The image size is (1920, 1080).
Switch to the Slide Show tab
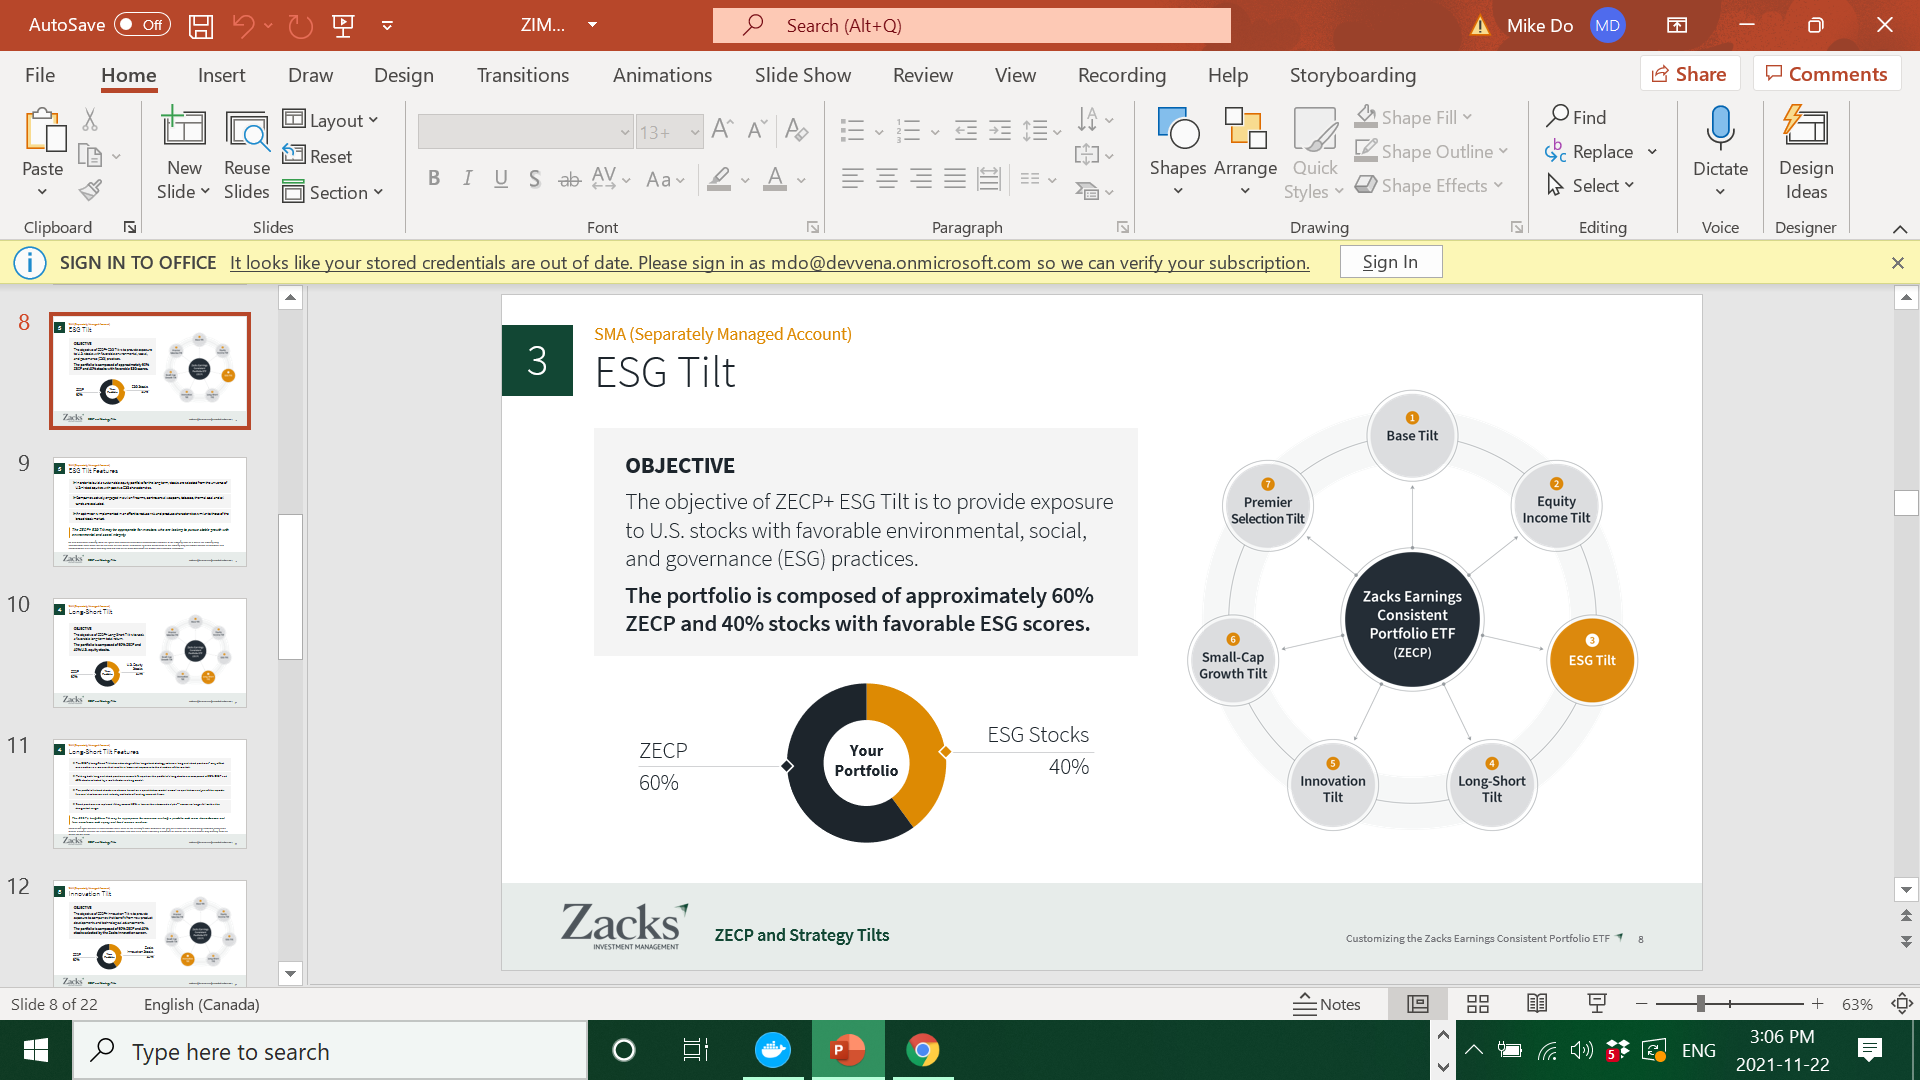point(802,75)
